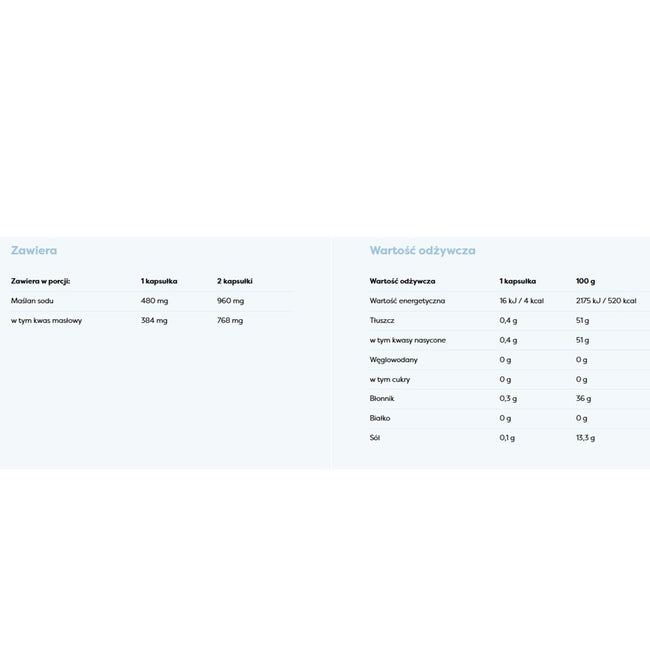Click the 480 mg value
Screen dimensions: 650x650
point(154,301)
